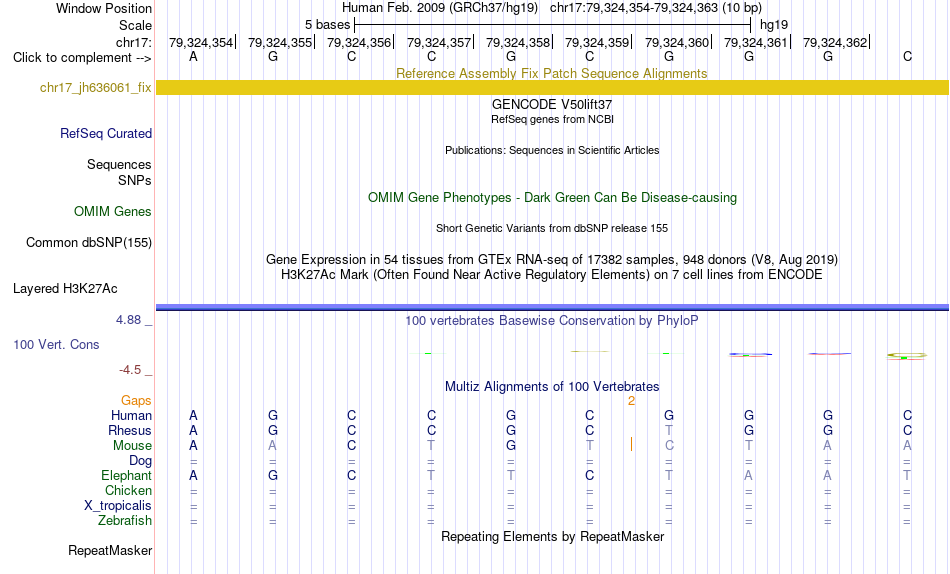Click the GENCODE V50lift37 track title
This screenshot has height=574, width=950.
[x=552, y=104]
